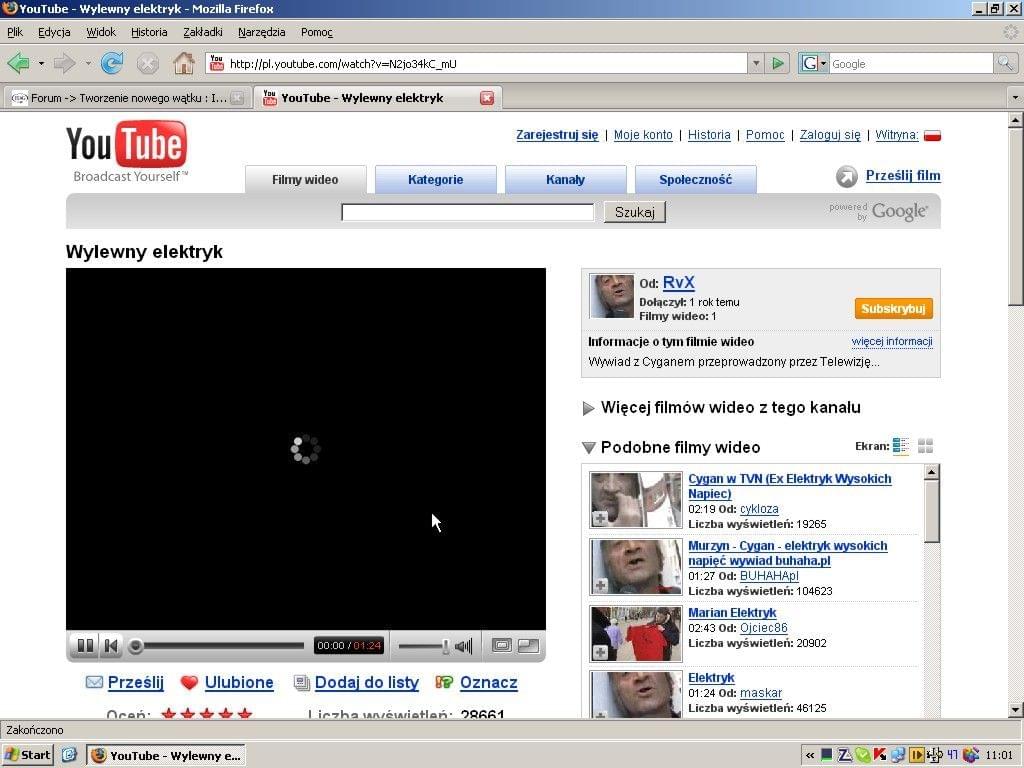The width and height of the screenshot is (1024, 768).
Task: Click the quick launch icon beside Start
Action: pos(69,755)
